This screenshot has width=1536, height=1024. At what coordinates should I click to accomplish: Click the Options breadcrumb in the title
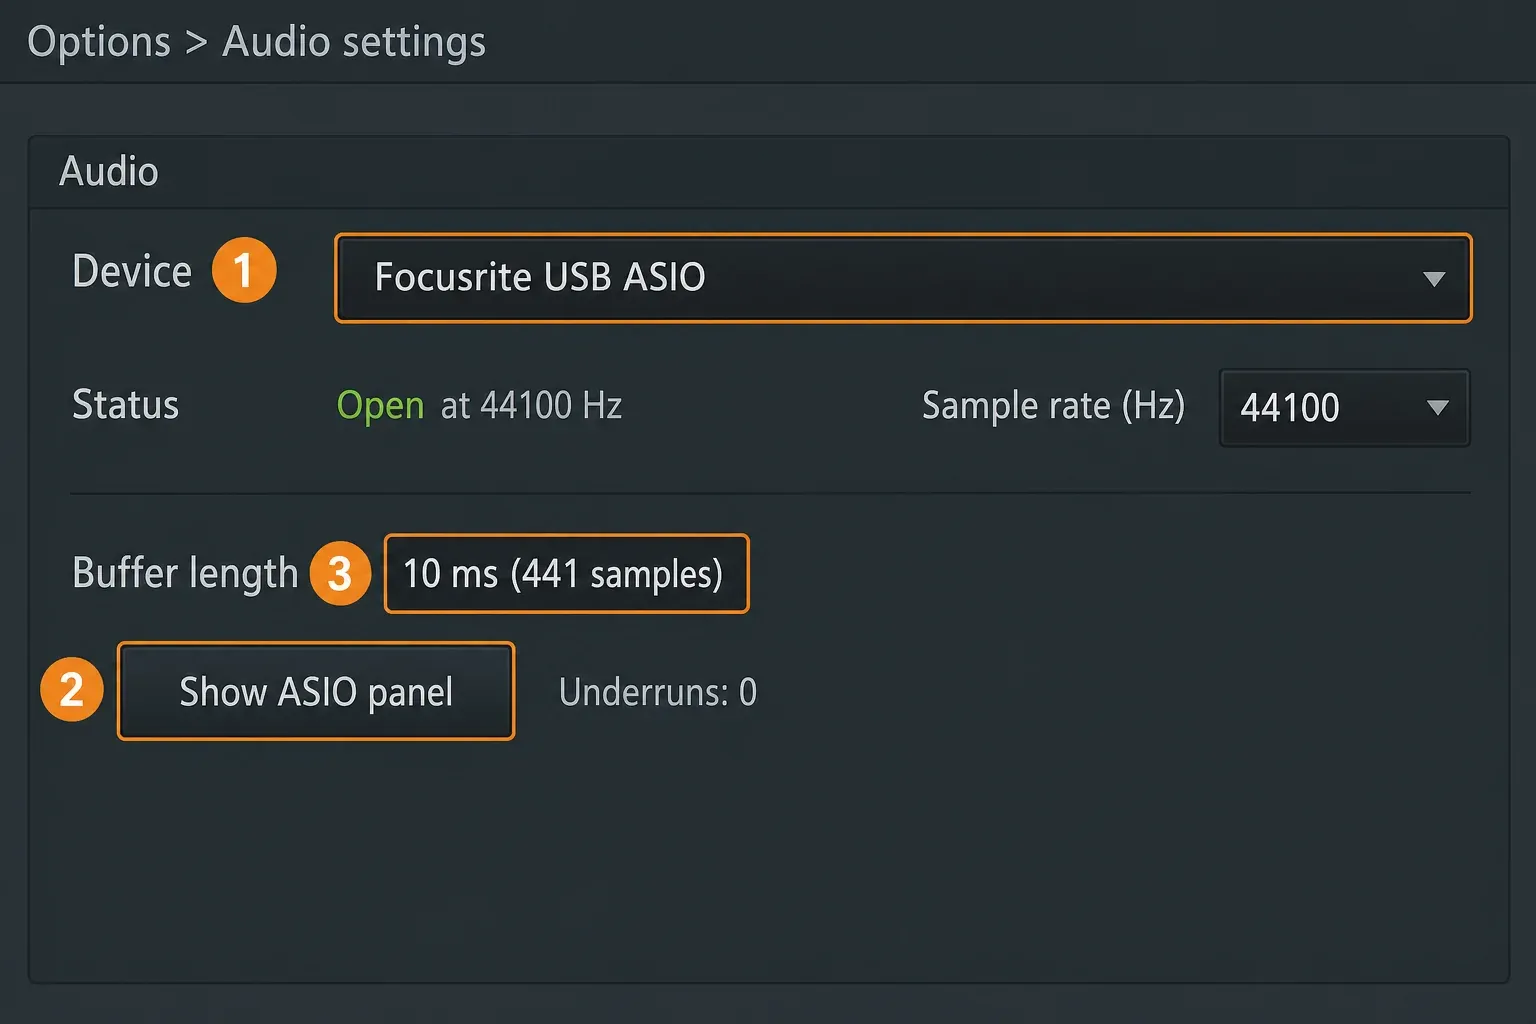pyautogui.click(x=99, y=43)
